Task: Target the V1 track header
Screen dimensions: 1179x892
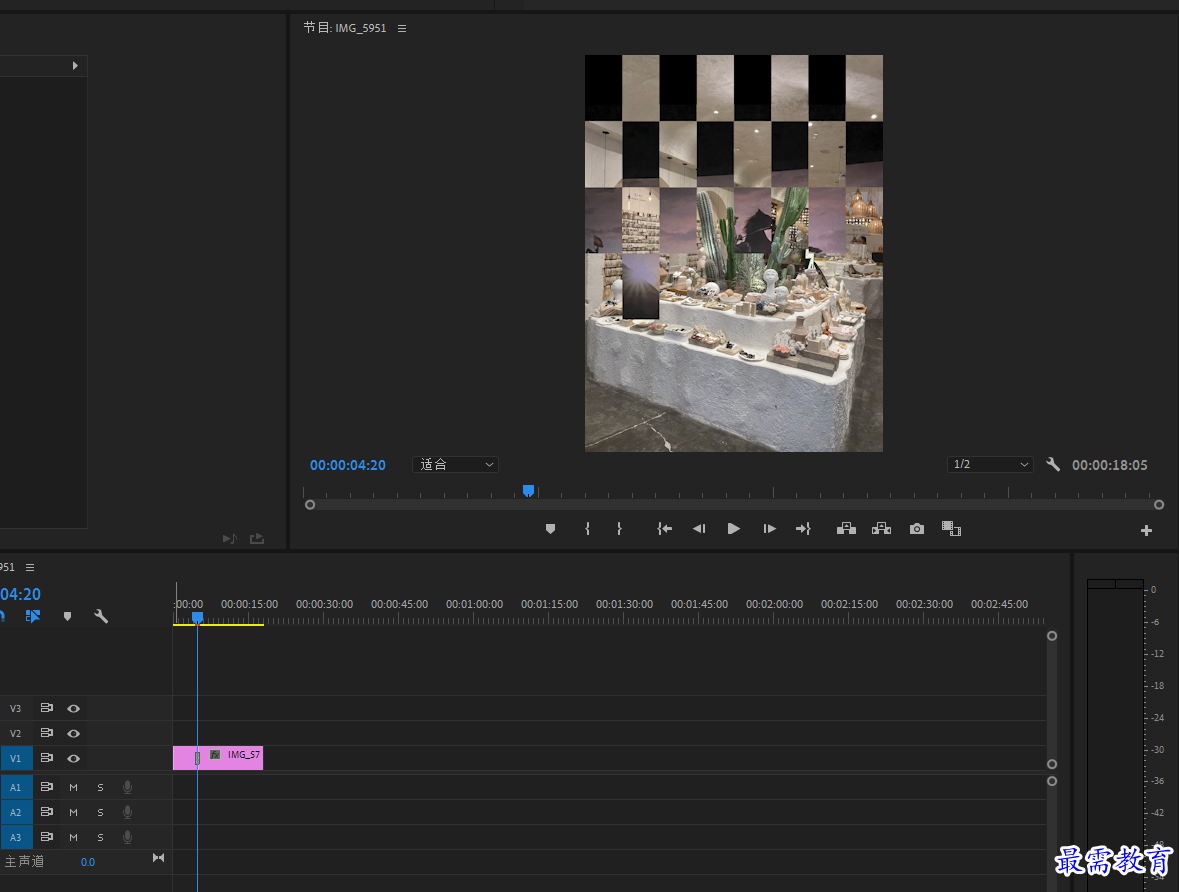Action: point(16,758)
